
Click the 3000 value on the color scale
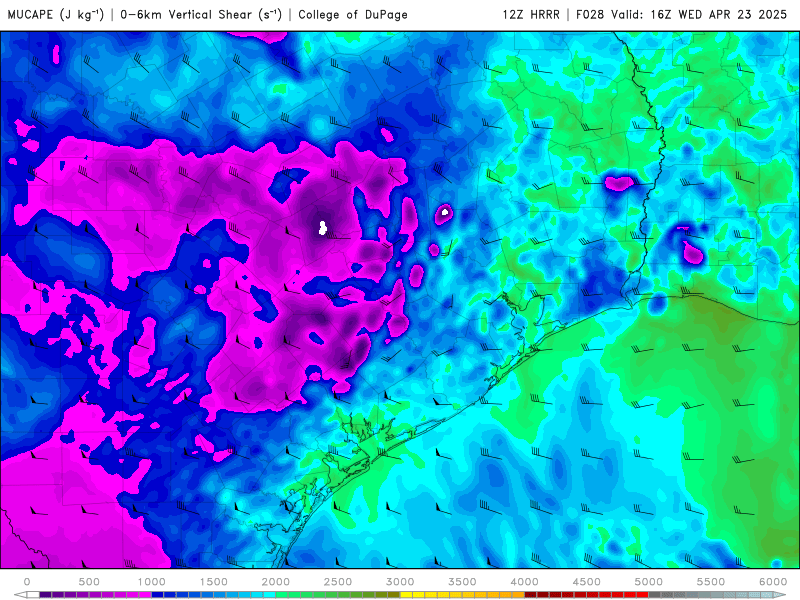(401, 582)
